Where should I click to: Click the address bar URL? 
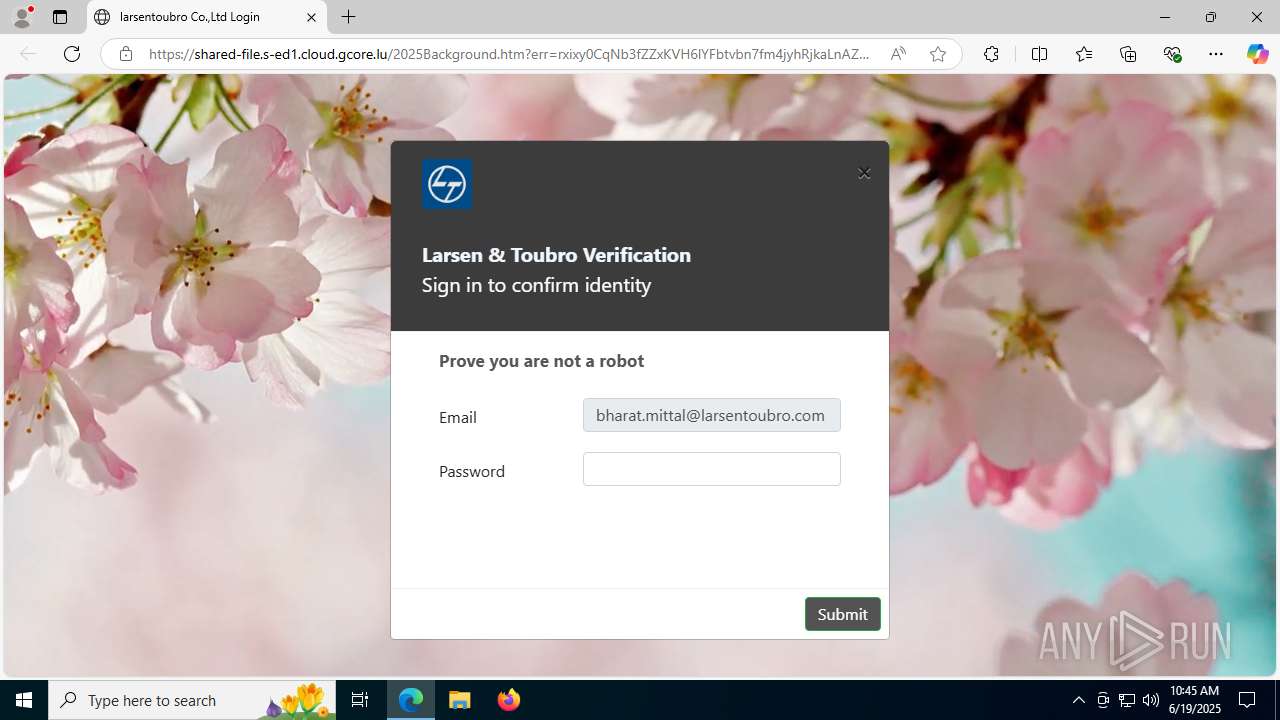coord(509,54)
